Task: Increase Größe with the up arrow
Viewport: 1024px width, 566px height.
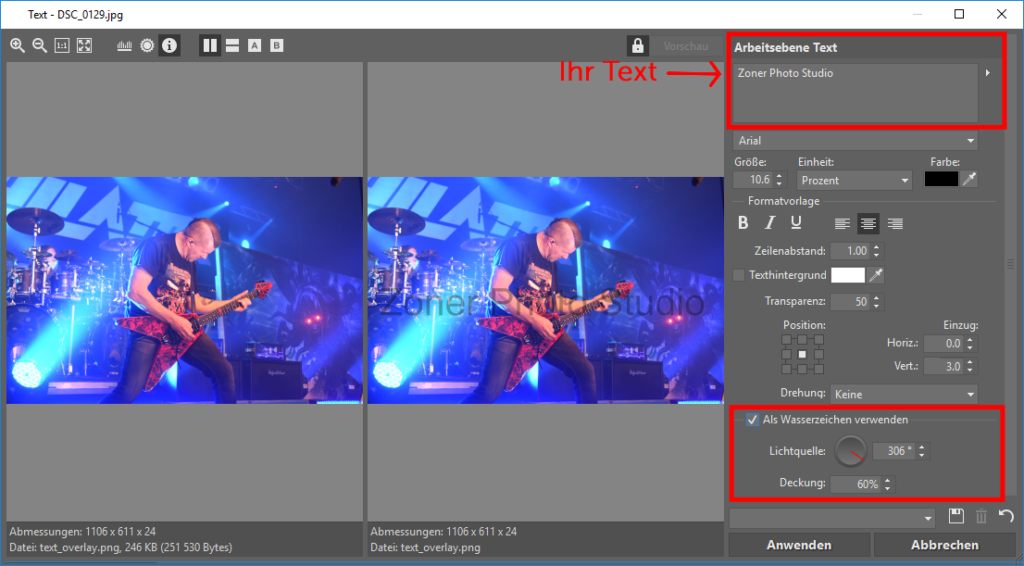Action: tap(780, 176)
